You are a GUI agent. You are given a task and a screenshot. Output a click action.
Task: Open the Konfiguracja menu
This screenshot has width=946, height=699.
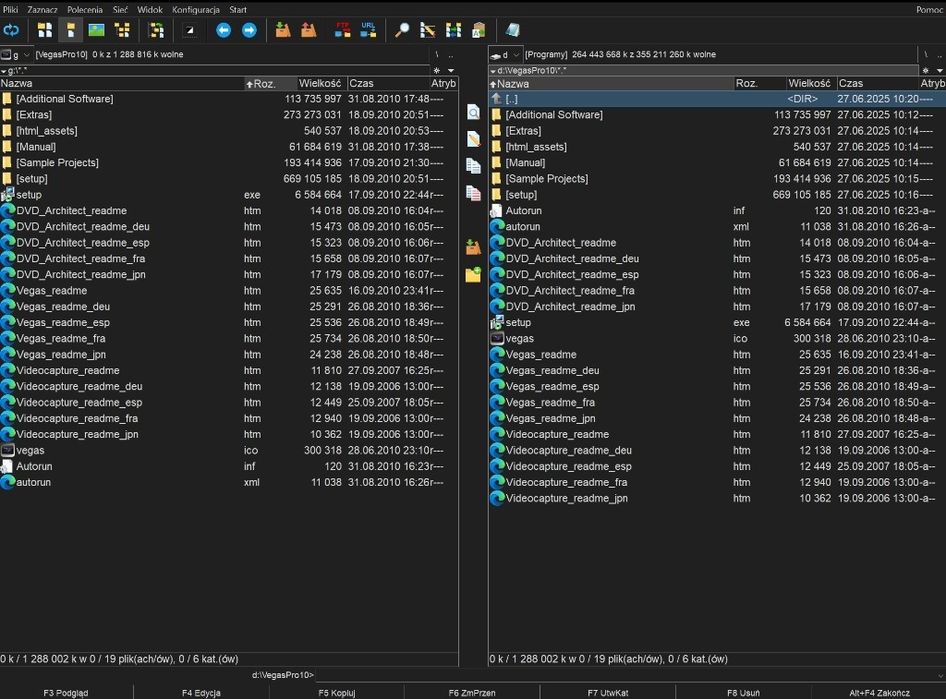[195, 10]
